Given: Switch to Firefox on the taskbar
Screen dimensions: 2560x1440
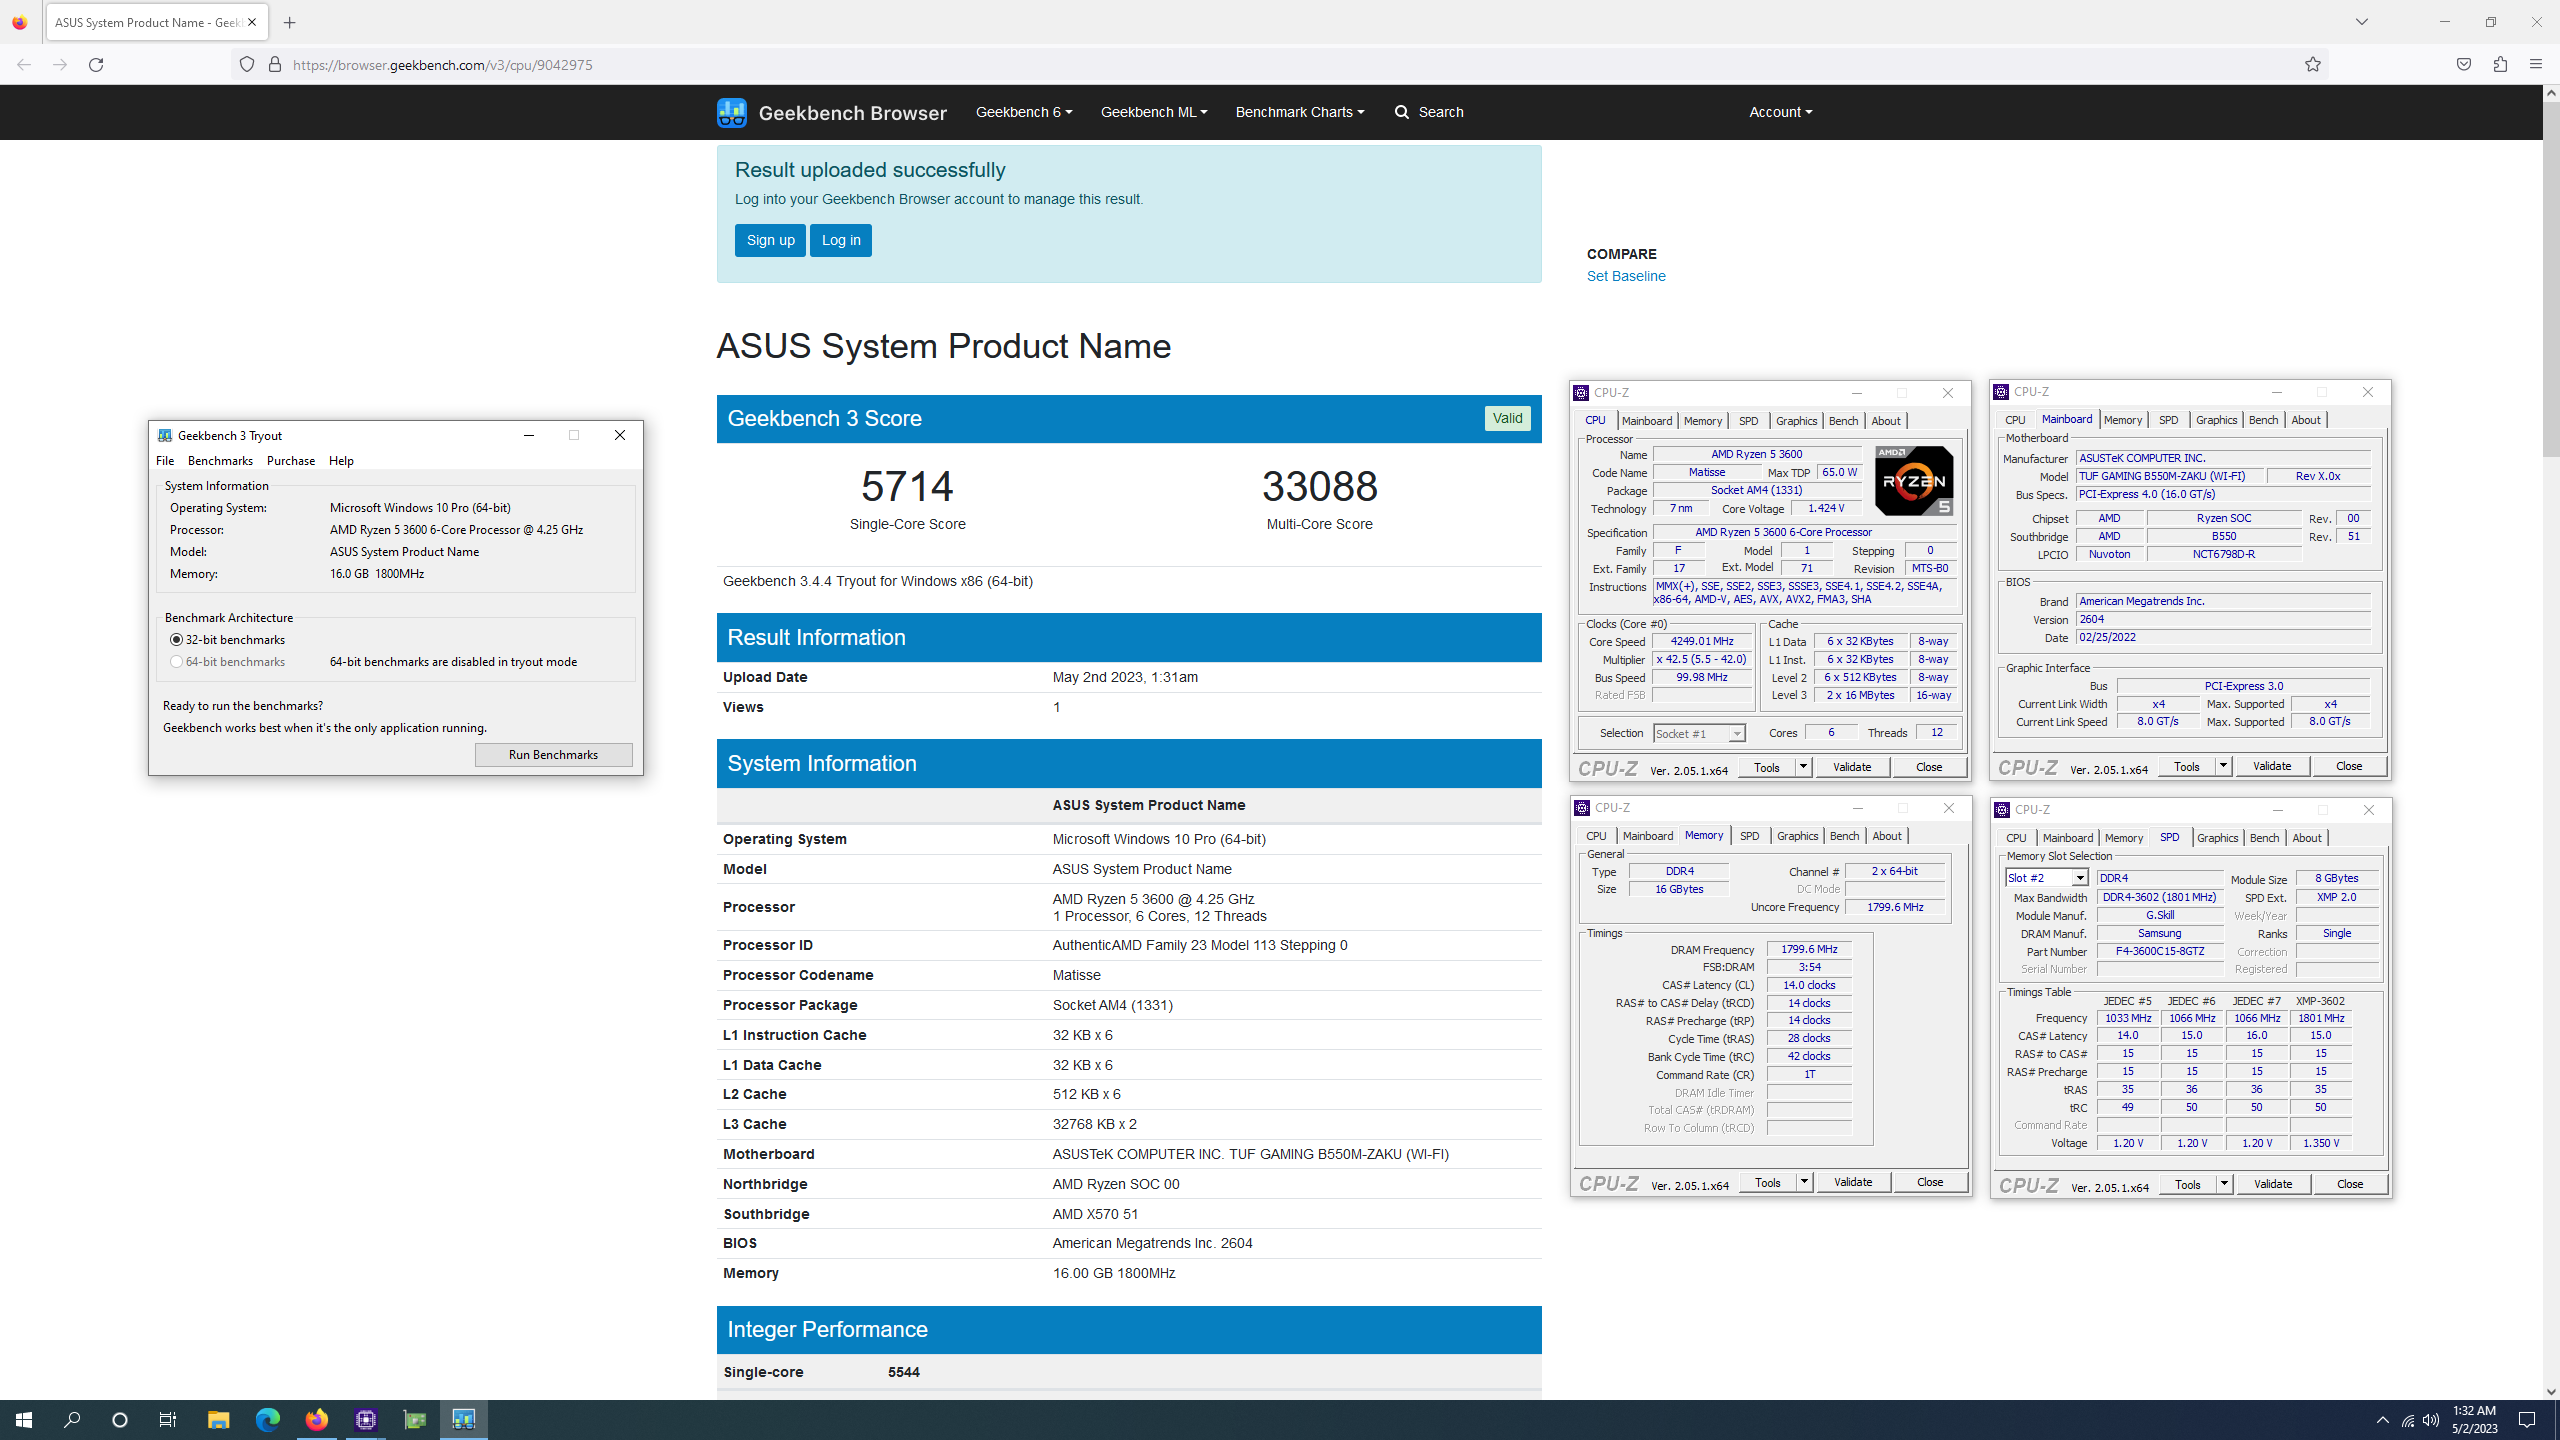Looking at the screenshot, I should [316, 1420].
